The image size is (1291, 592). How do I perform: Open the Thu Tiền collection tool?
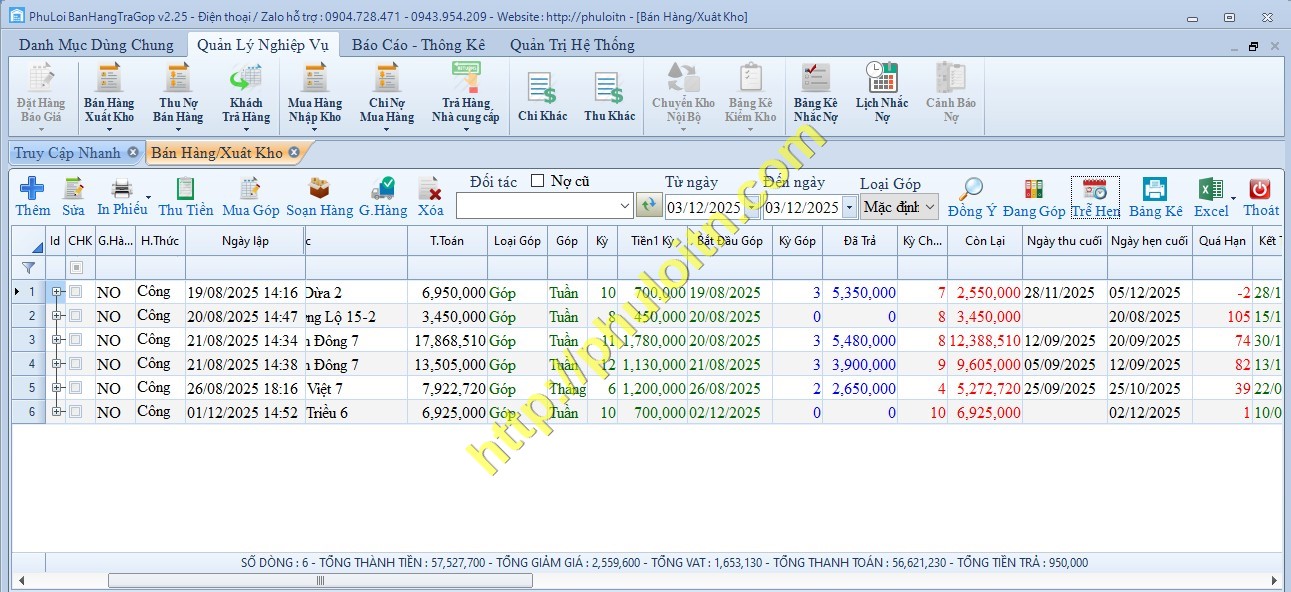185,189
